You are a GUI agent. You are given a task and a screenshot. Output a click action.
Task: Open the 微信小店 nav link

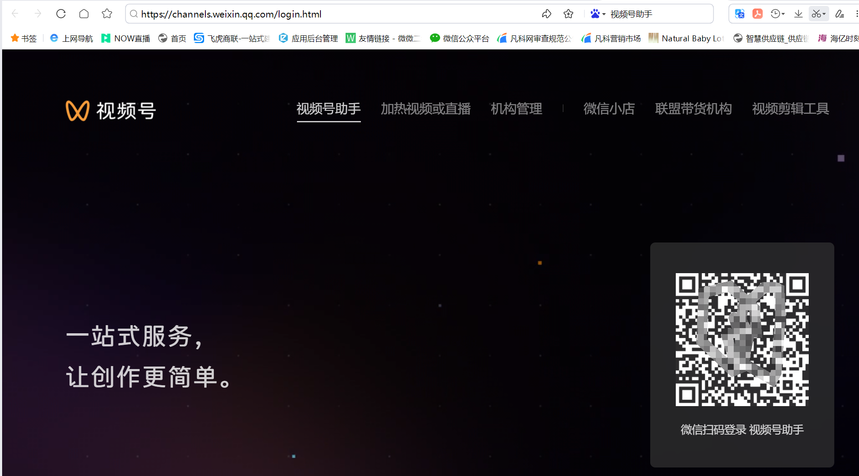click(x=609, y=109)
